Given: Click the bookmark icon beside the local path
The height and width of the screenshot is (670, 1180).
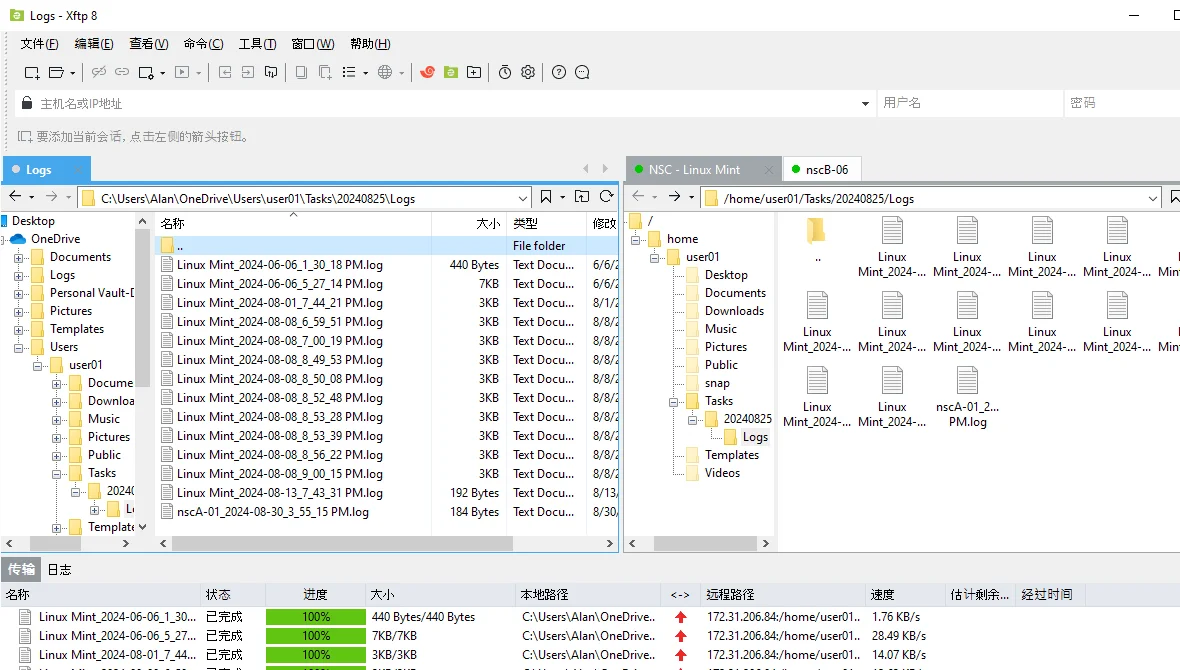Looking at the screenshot, I should (x=545, y=197).
